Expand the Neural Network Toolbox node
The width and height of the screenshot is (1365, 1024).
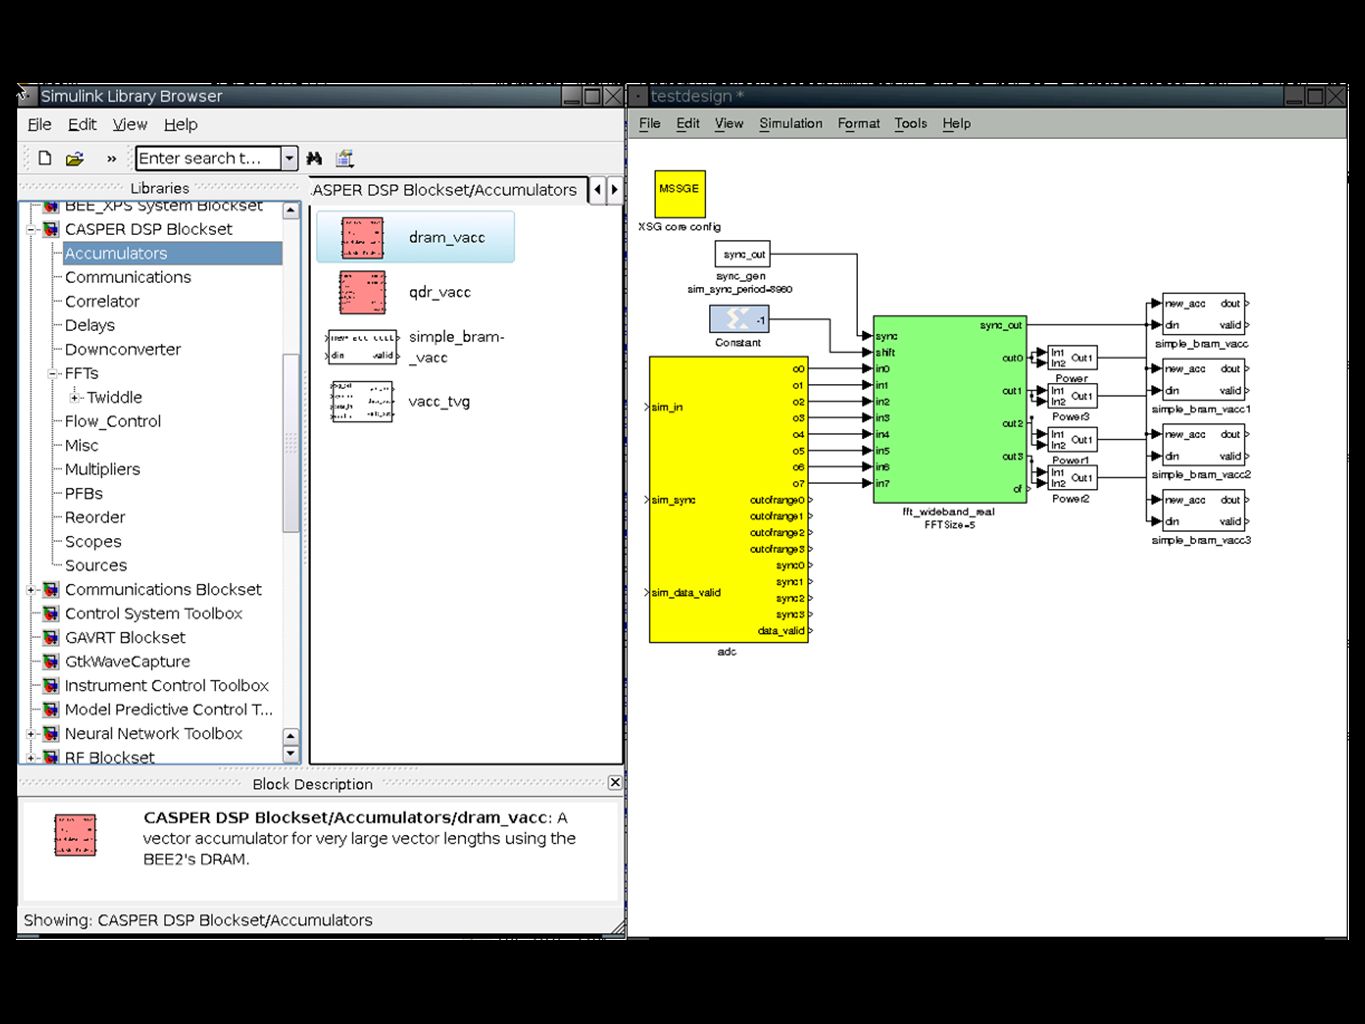click(x=31, y=734)
